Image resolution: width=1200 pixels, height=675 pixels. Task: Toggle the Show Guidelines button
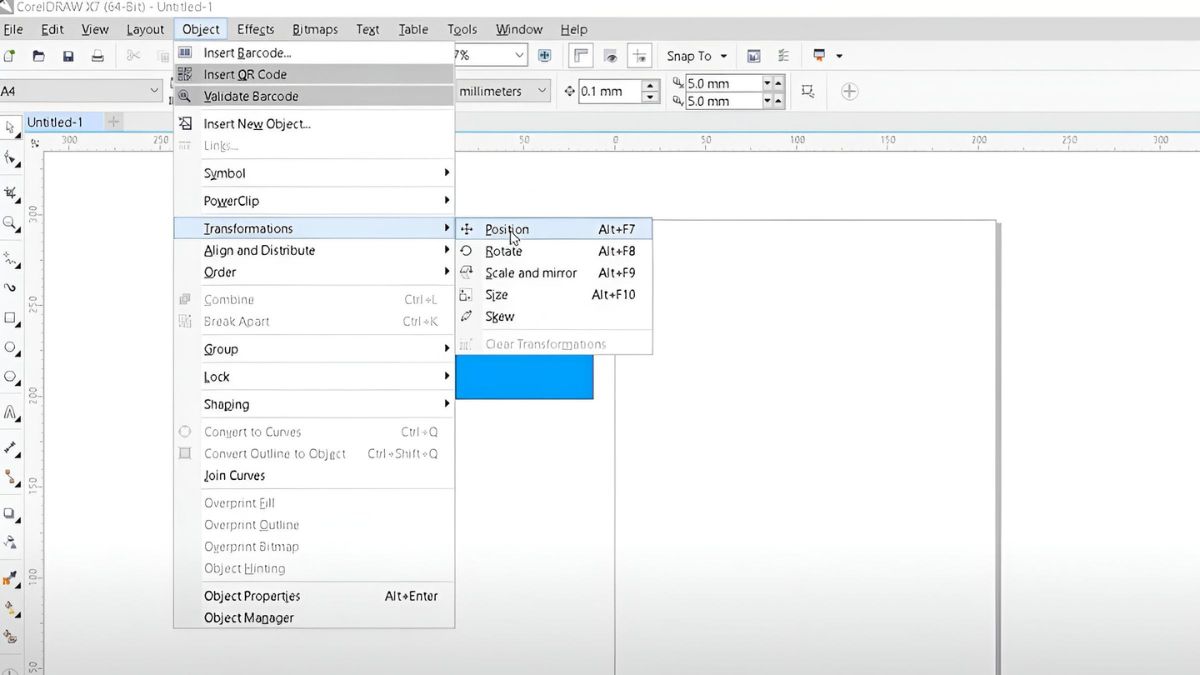[x=640, y=56]
